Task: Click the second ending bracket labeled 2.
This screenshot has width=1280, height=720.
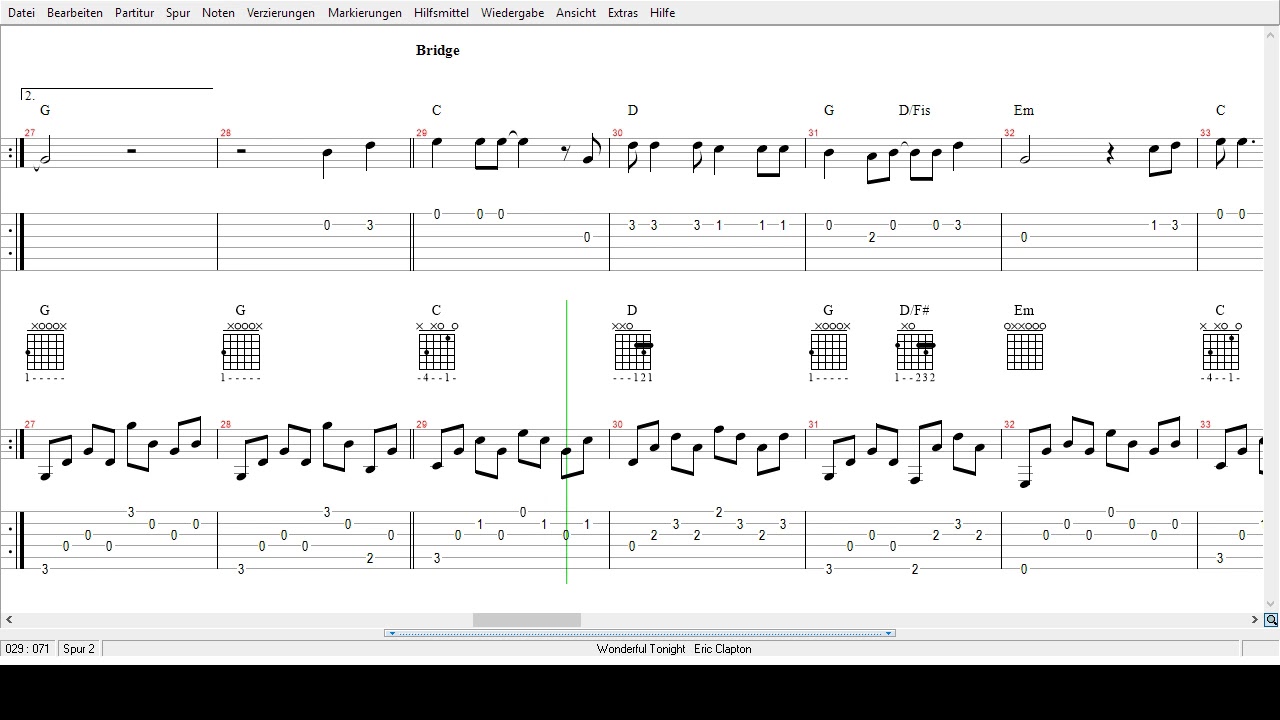Action: [x=116, y=94]
